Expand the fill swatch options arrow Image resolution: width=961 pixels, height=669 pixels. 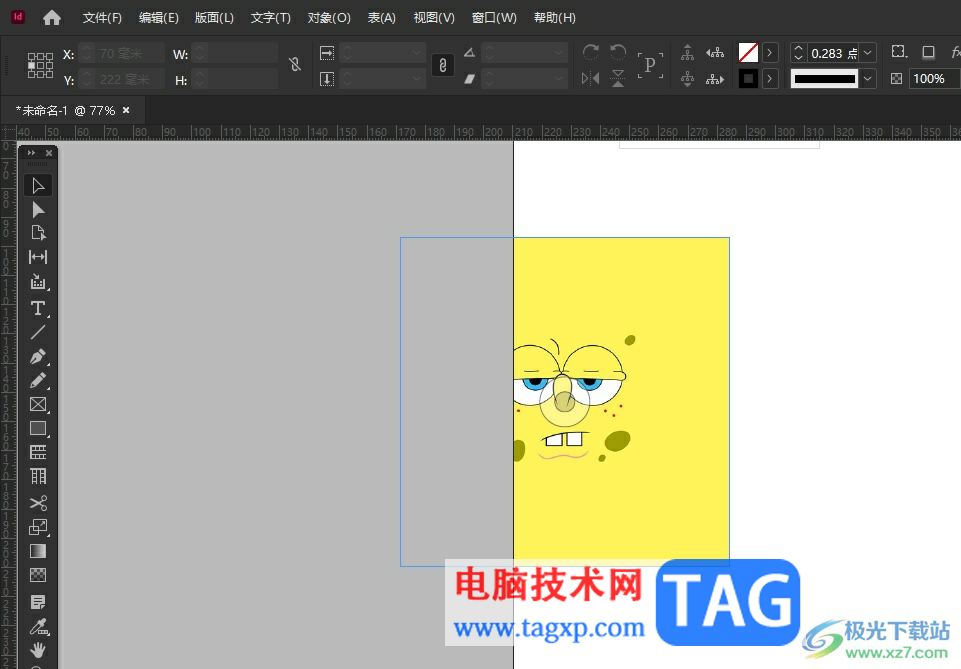(x=770, y=53)
